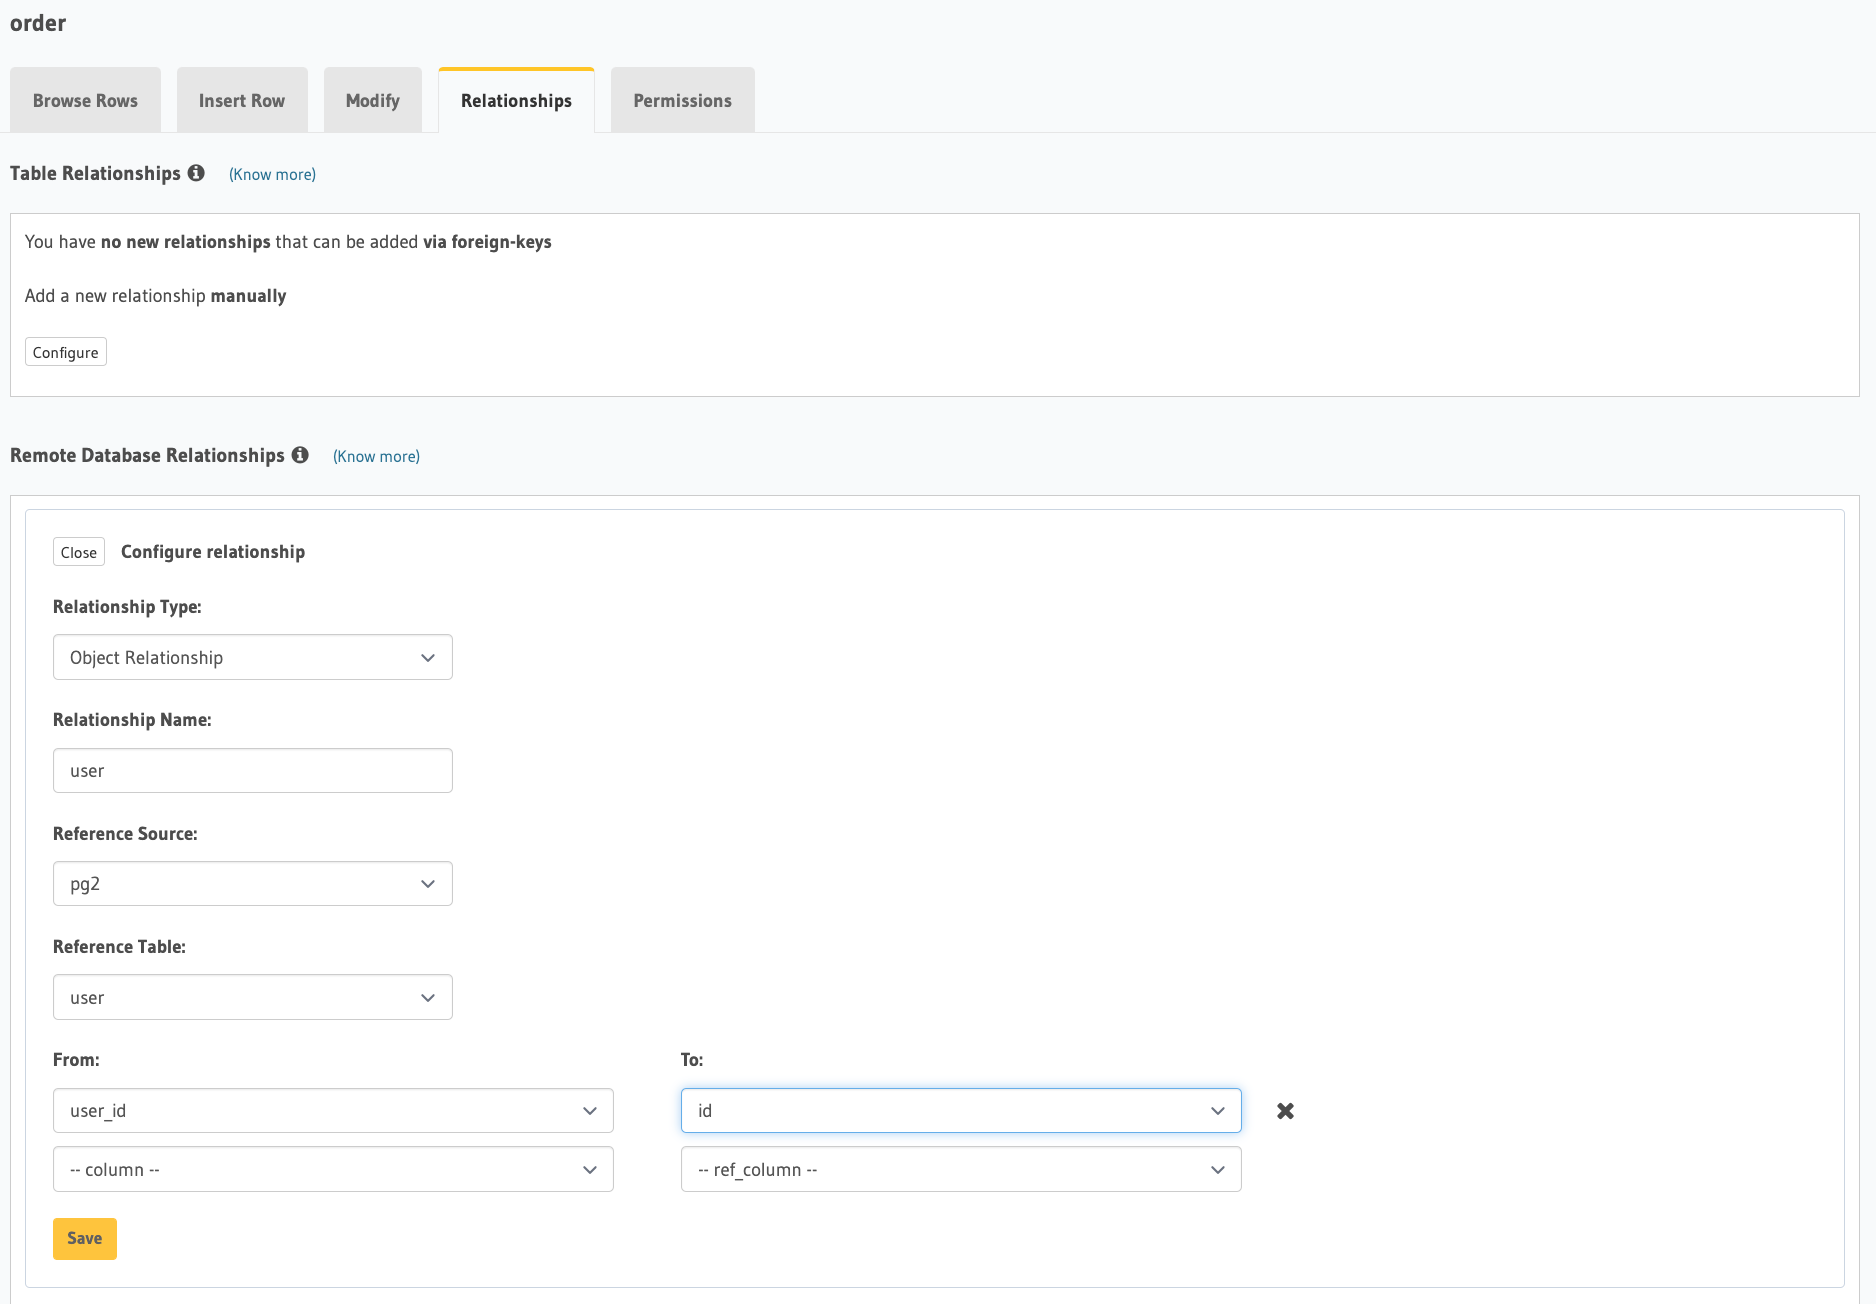
Task: Open the Relationship Type dropdown
Action: (252, 657)
